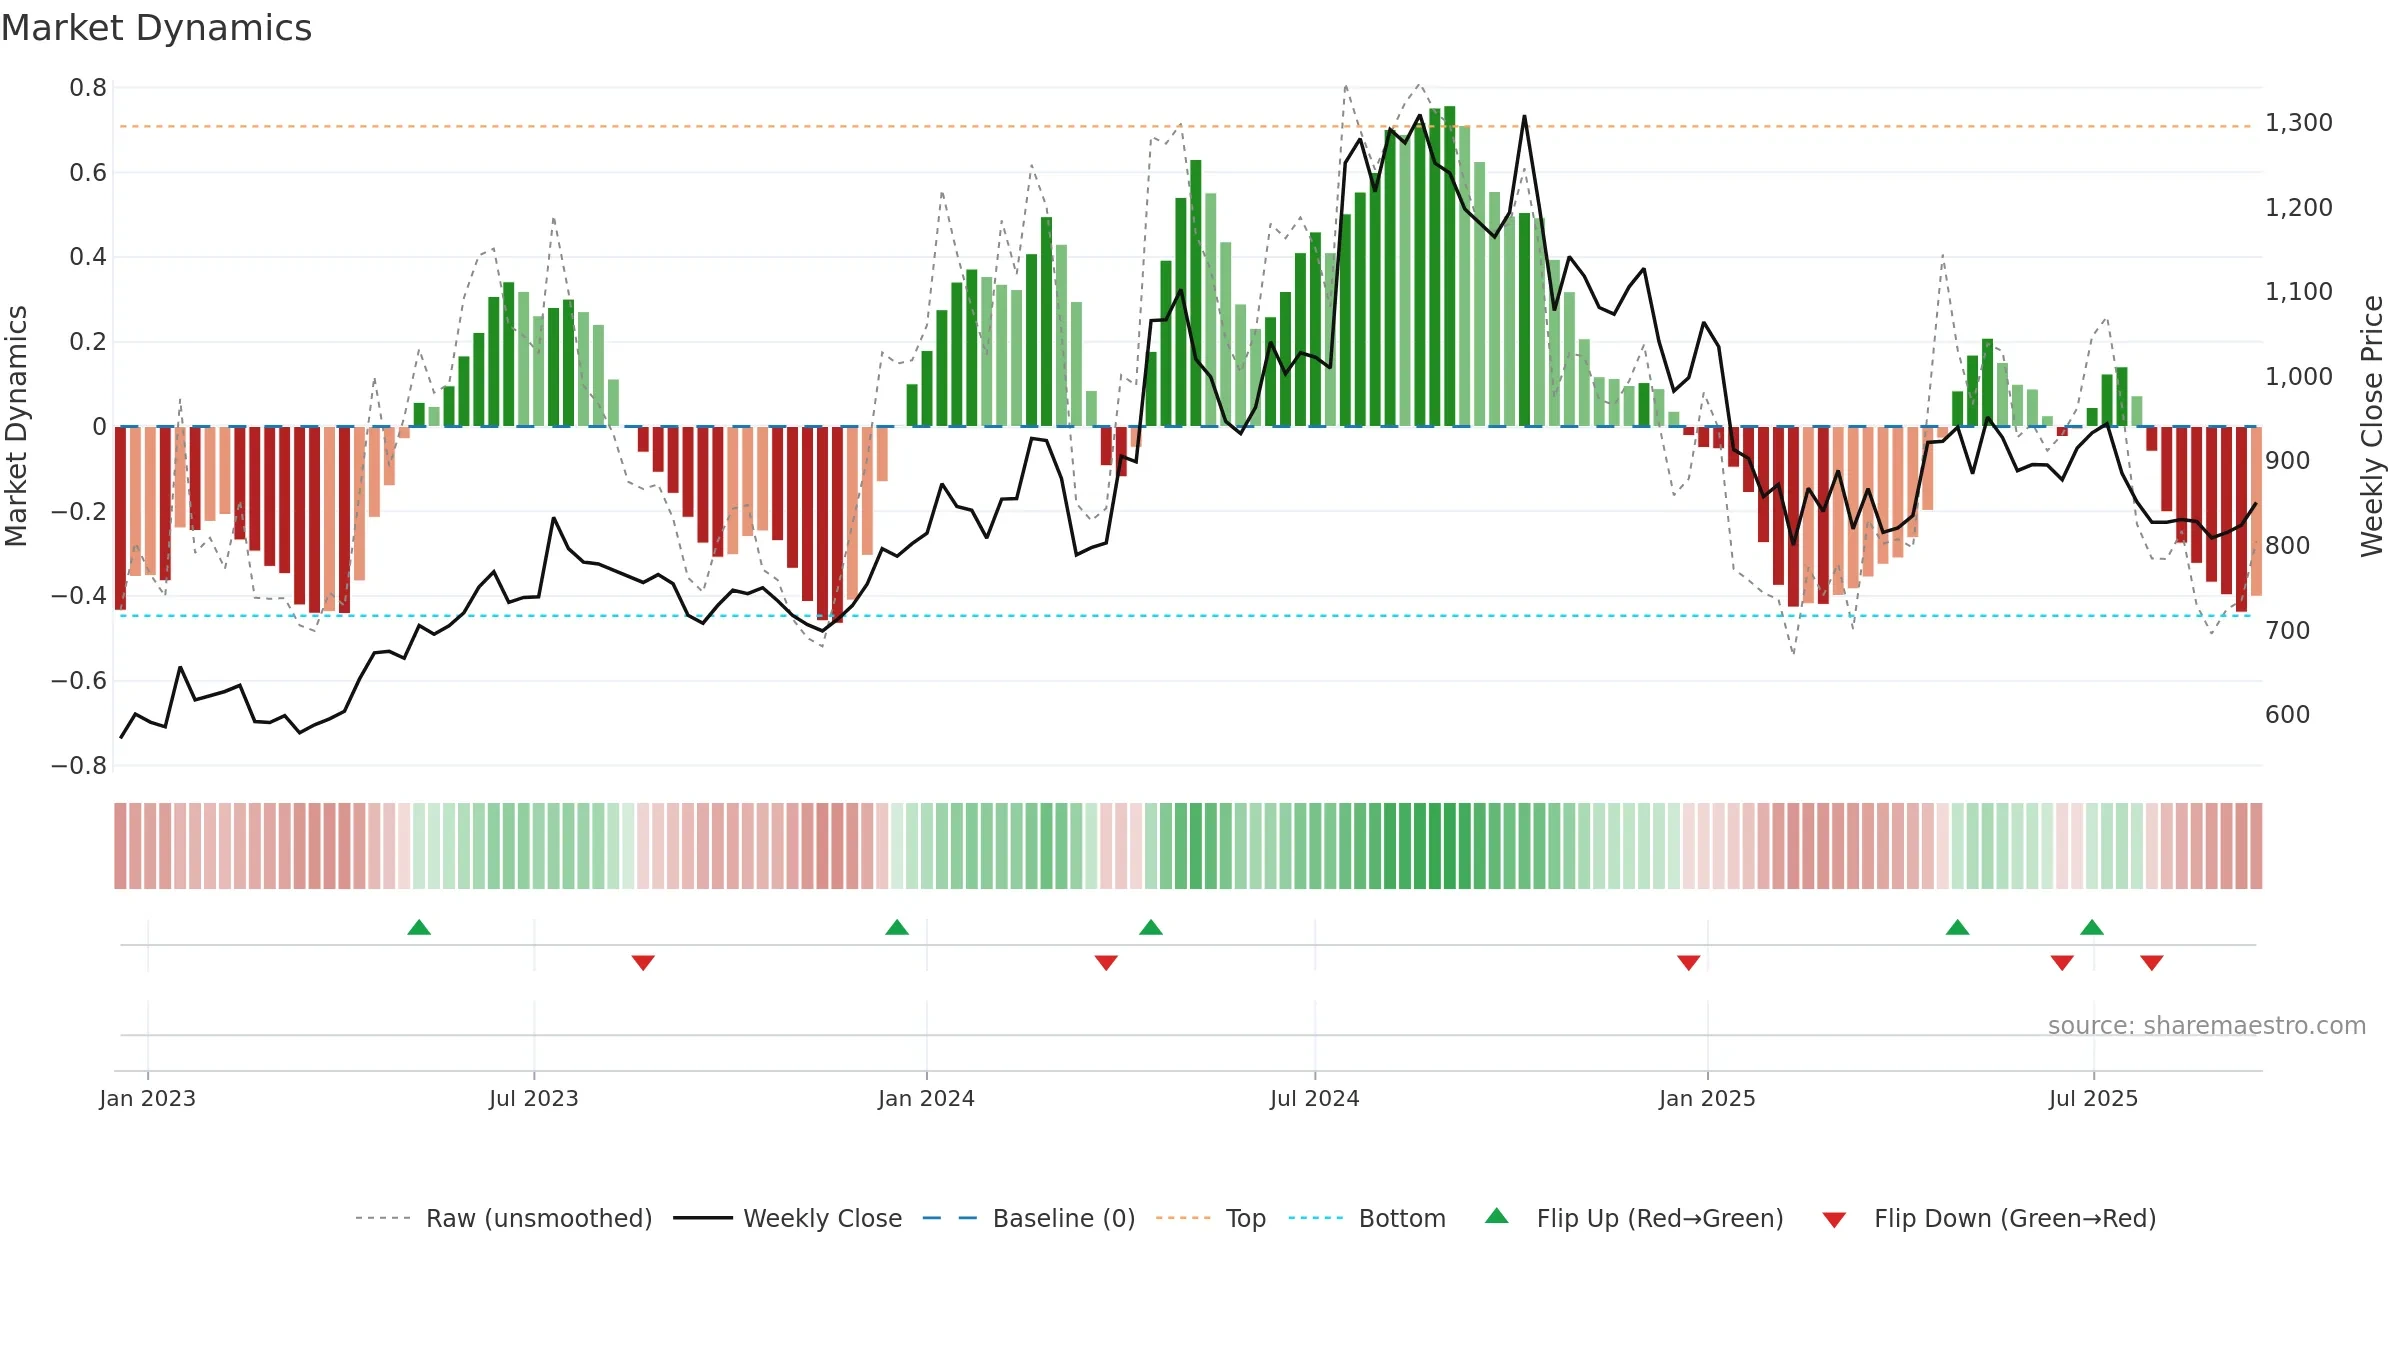Click the Flip Up triangle around April 2025
Screen dimensions: 2400x1350
click(1958, 927)
